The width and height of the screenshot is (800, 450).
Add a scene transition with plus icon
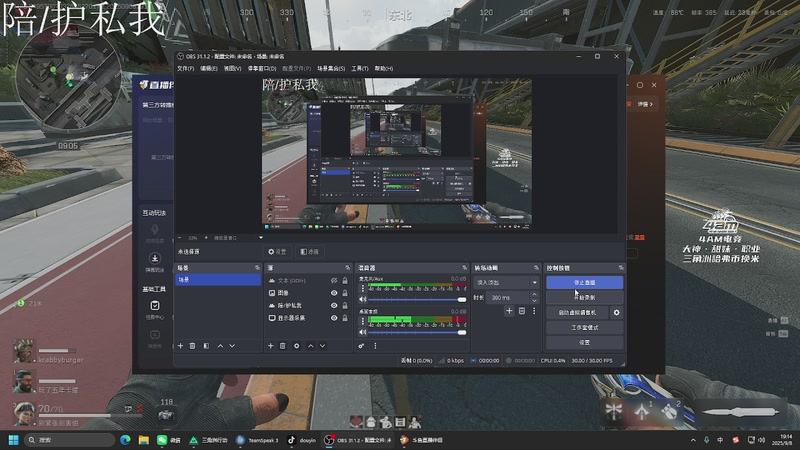(x=509, y=311)
